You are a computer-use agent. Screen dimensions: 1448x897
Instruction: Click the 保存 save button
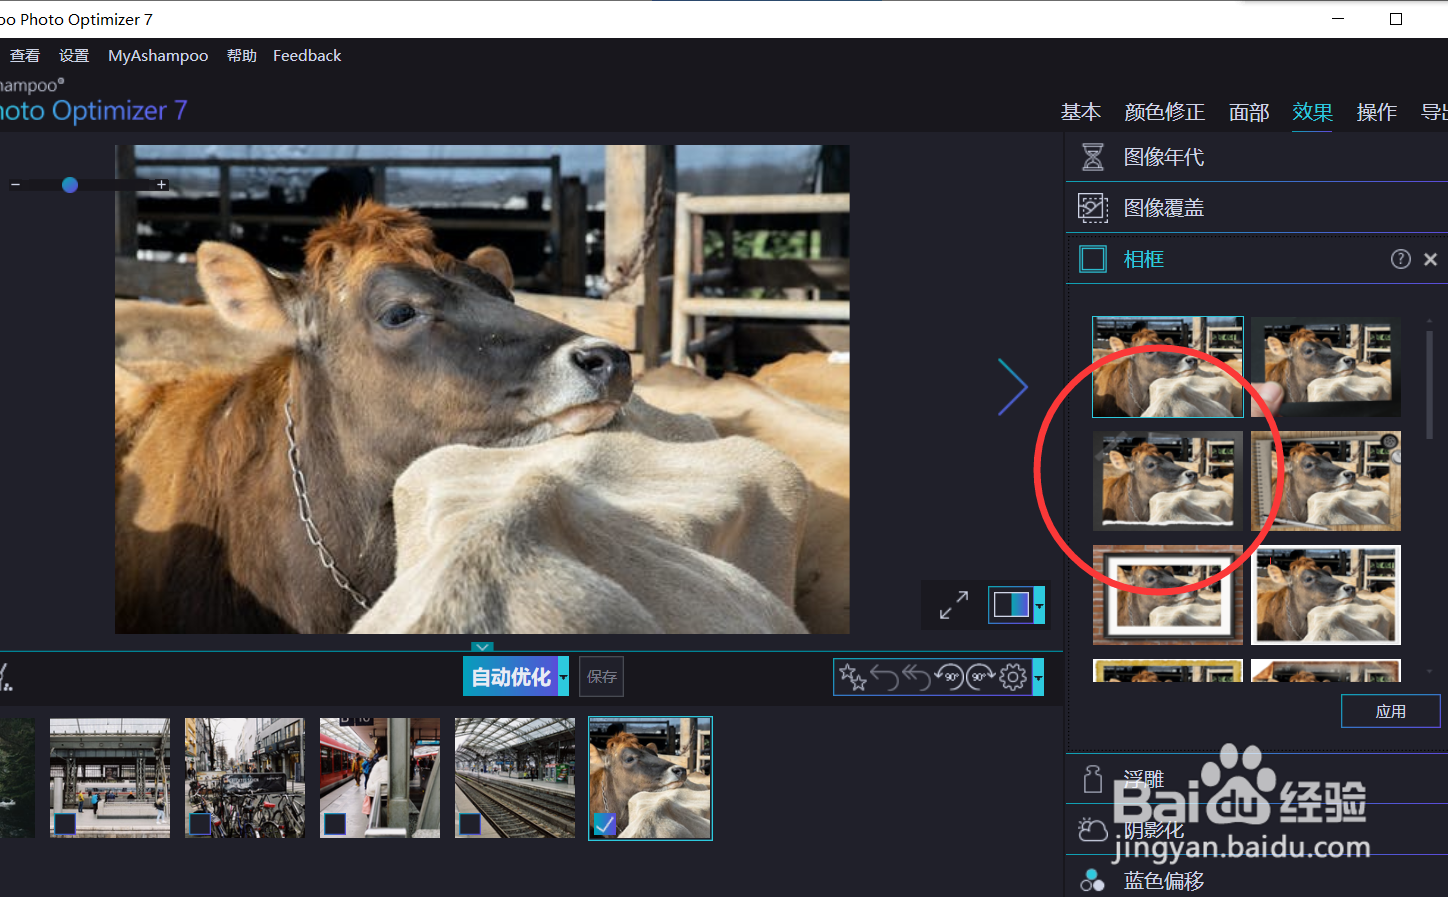coord(602,677)
